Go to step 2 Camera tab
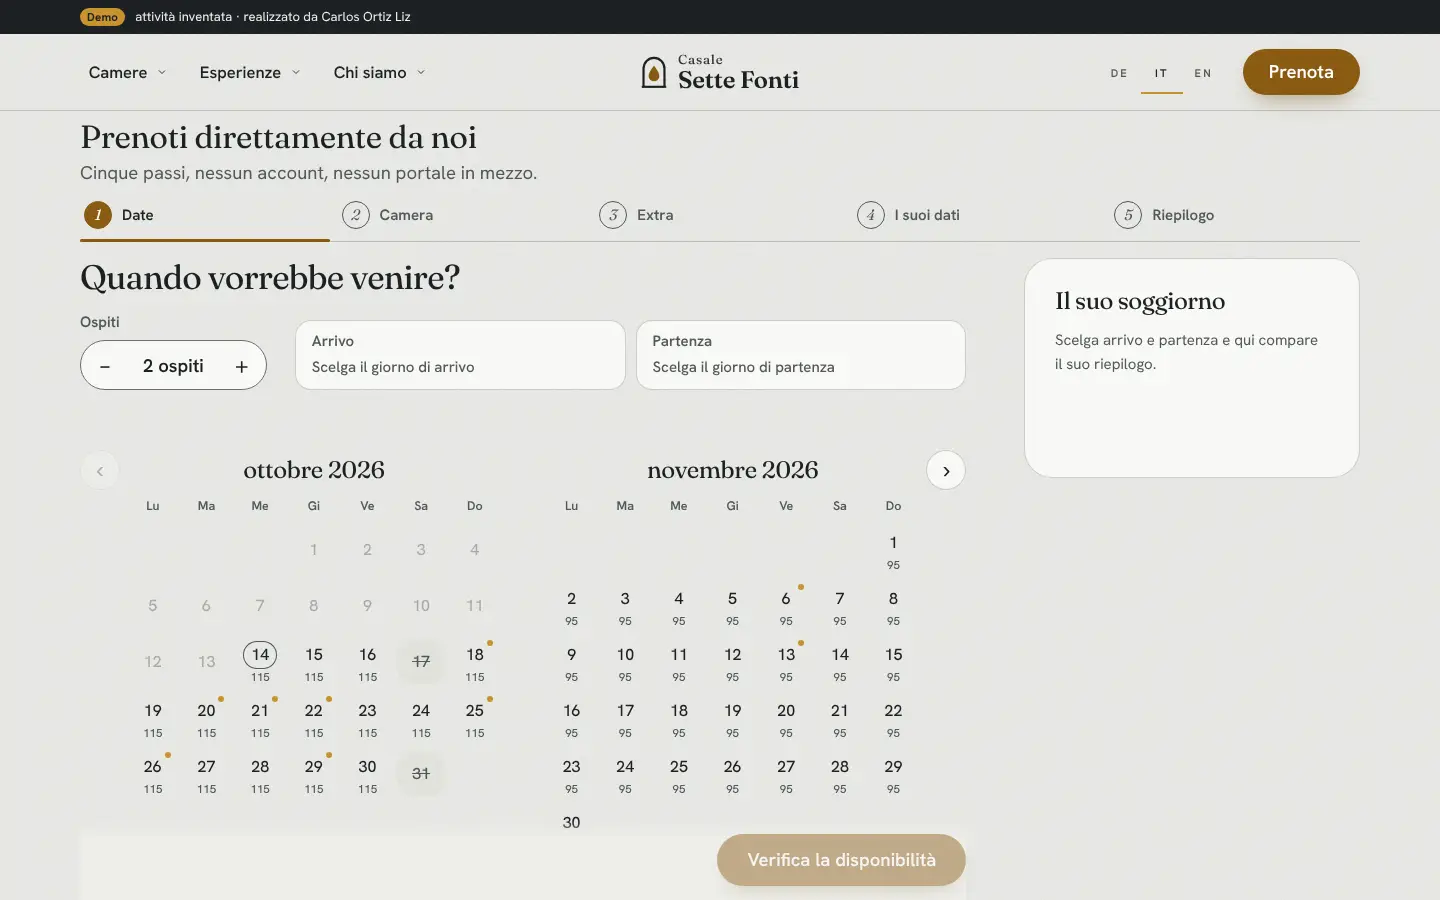The width and height of the screenshot is (1440, 900). (462, 215)
